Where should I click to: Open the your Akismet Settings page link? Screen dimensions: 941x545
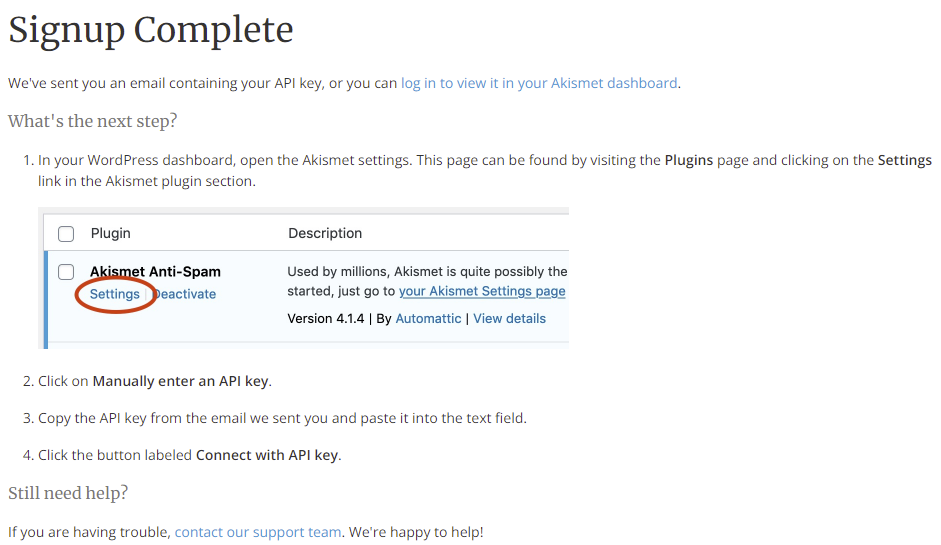[x=482, y=291]
